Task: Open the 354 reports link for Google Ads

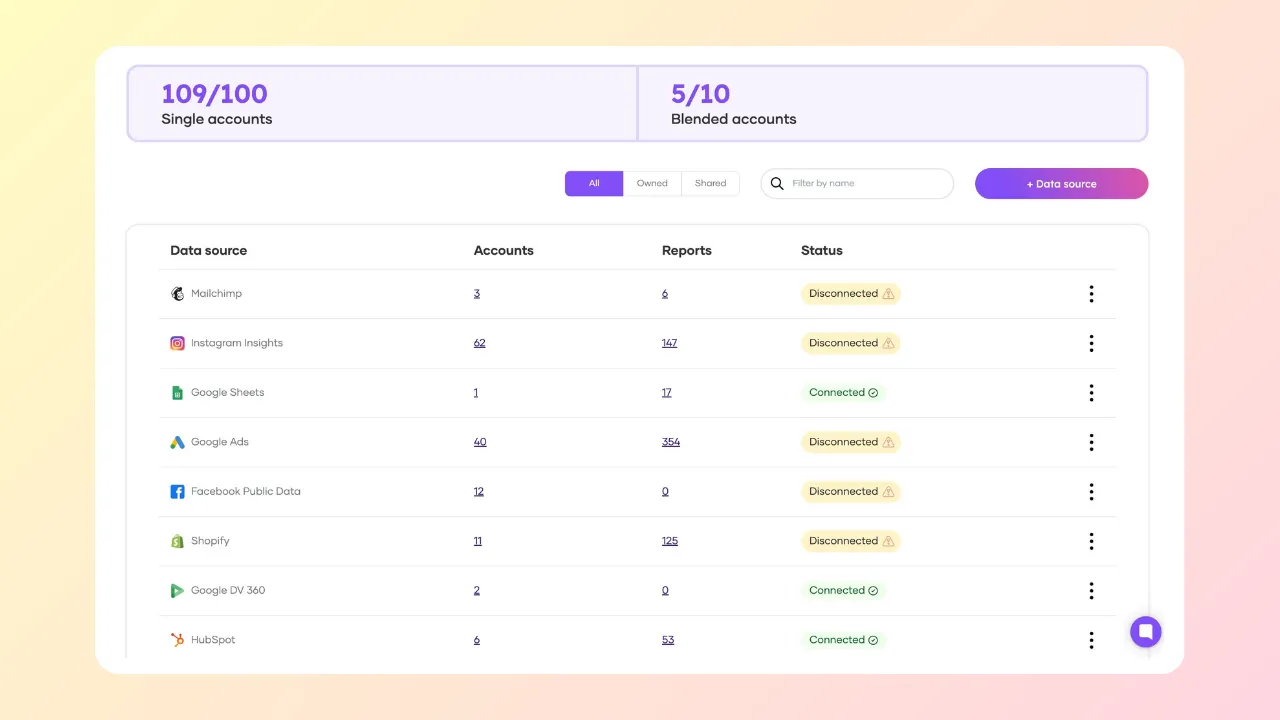Action: click(x=671, y=442)
